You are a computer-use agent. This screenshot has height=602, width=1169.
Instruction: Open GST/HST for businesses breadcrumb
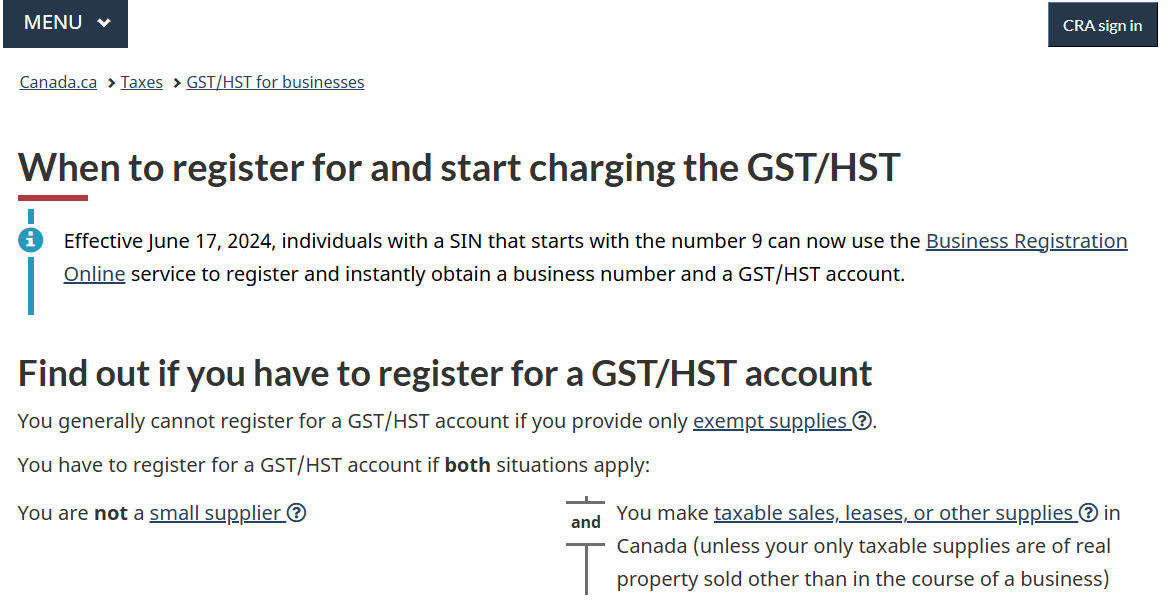(275, 82)
